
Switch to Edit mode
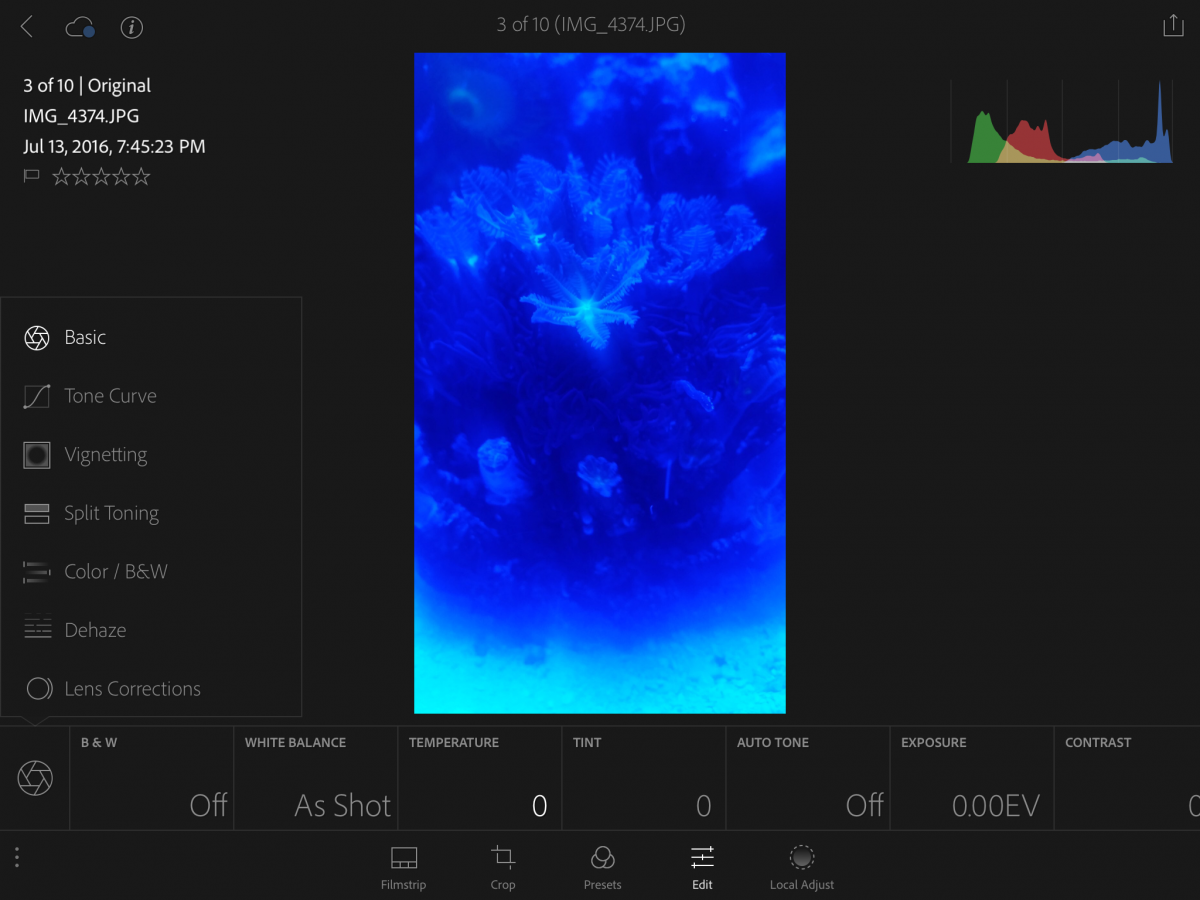(702, 867)
